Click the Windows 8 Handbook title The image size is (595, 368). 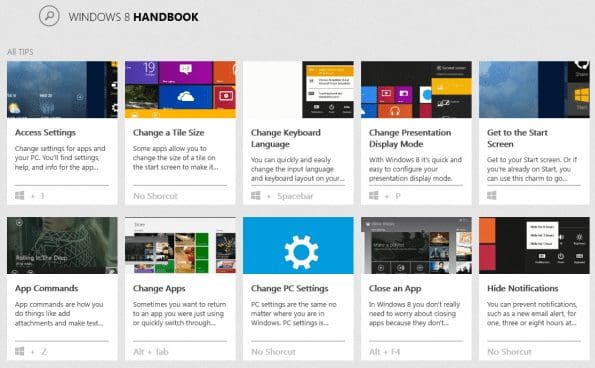coord(134,17)
